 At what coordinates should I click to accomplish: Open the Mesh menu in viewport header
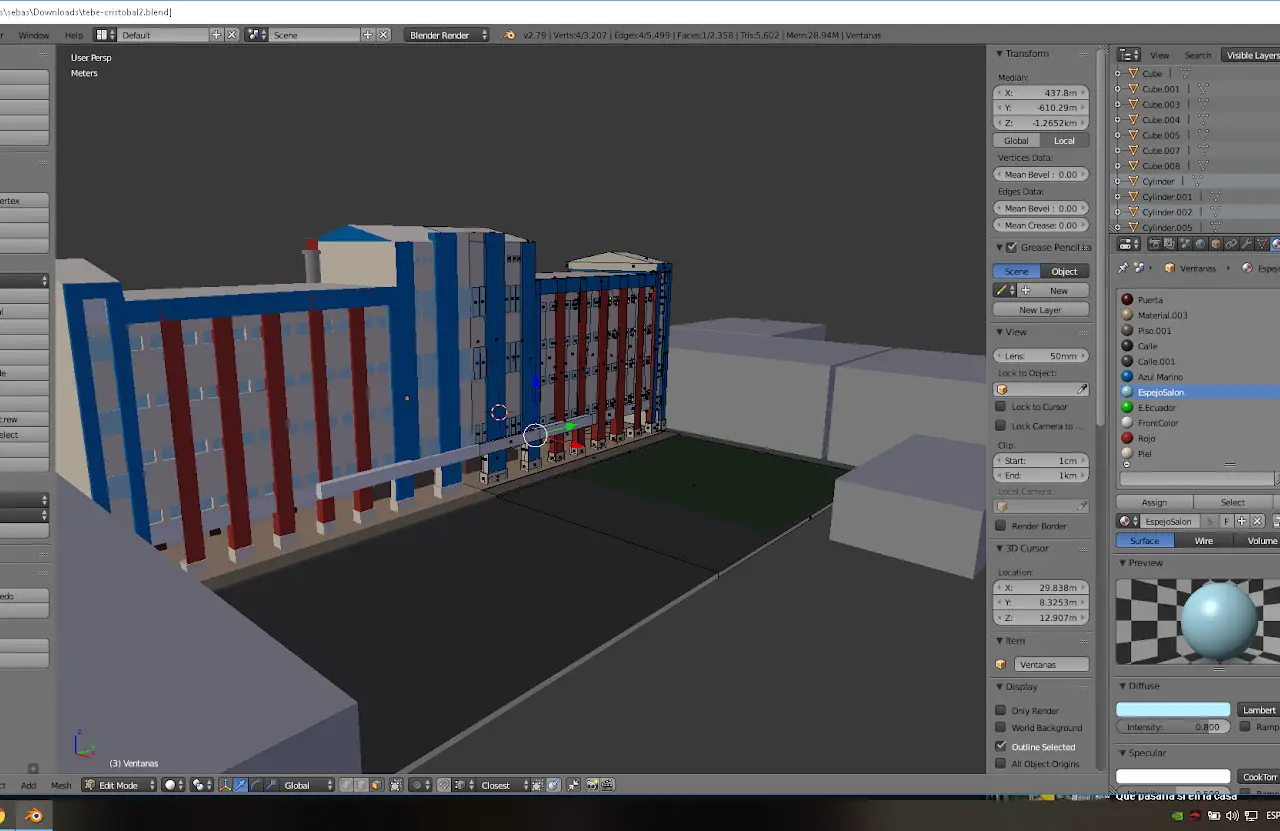point(61,785)
